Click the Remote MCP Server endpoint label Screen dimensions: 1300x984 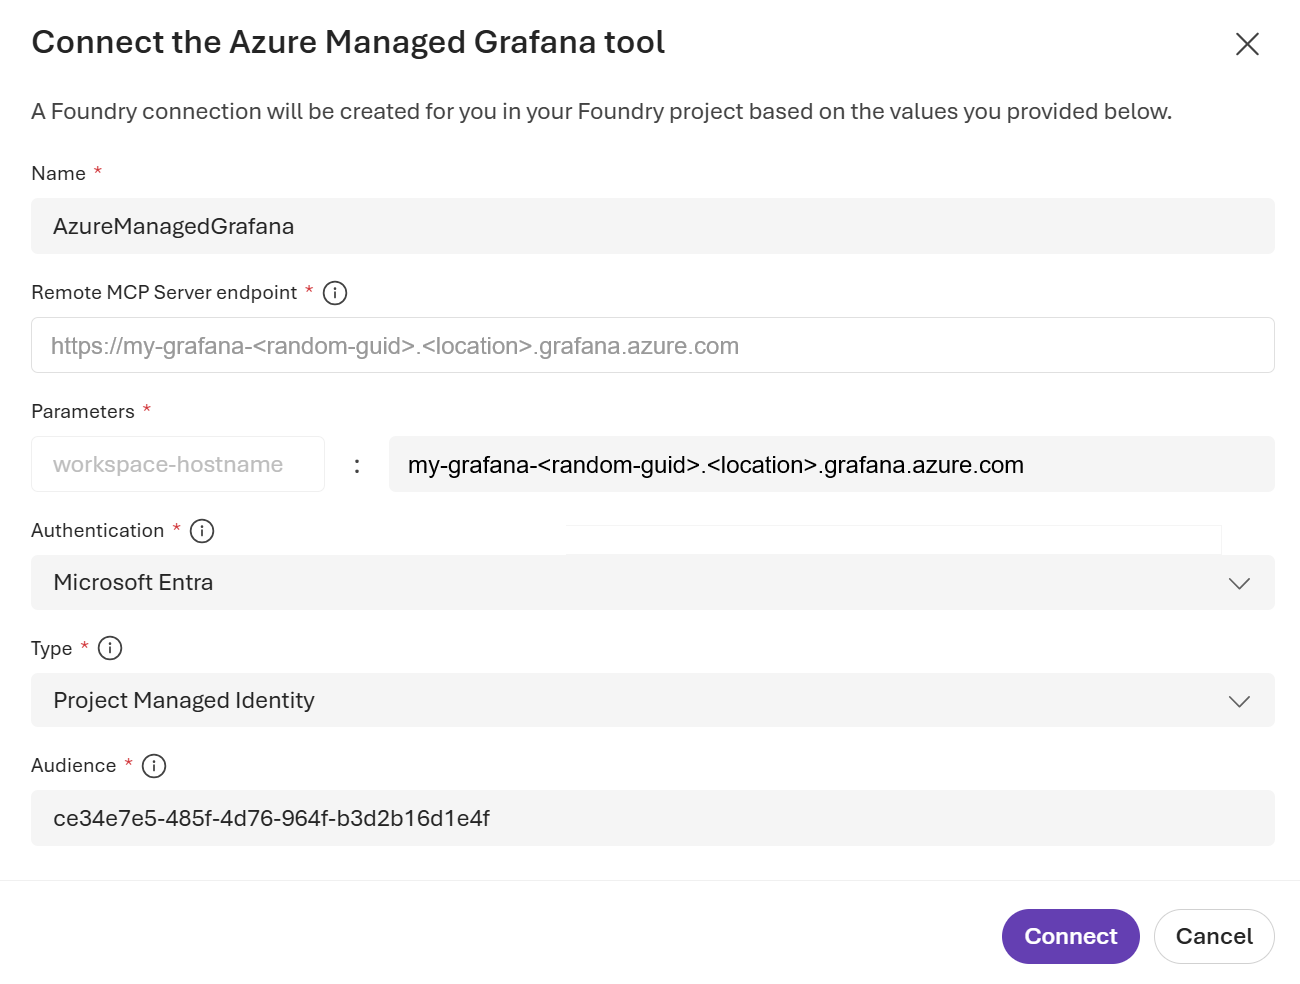(x=164, y=292)
